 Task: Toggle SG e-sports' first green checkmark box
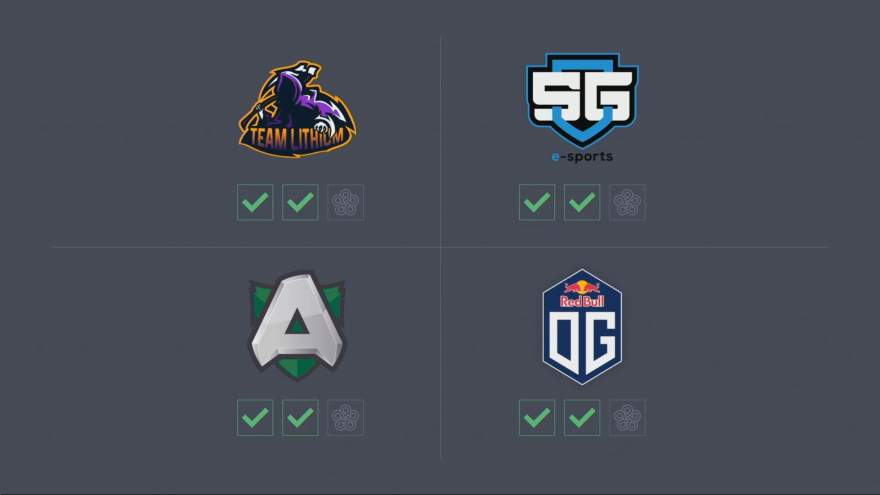click(x=537, y=202)
